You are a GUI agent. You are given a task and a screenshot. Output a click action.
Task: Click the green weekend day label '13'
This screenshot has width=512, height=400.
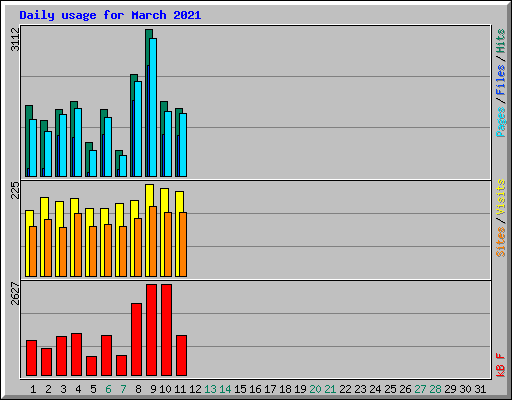(210, 389)
